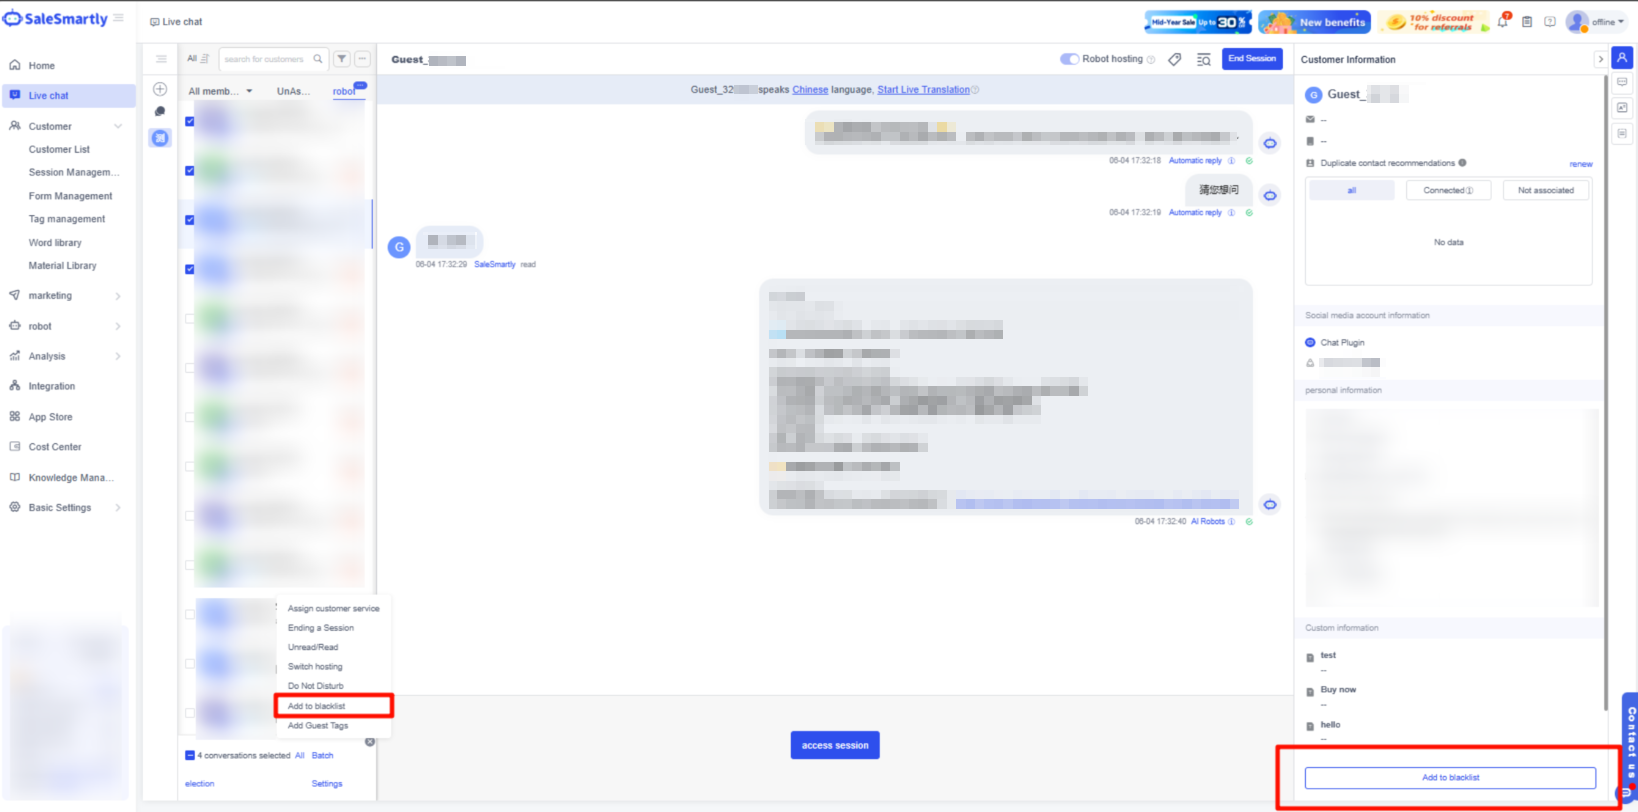The width and height of the screenshot is (1638, 812).
Task: Toggle the conversation list panel hamburger icon
Action: [x=161, y=59]
